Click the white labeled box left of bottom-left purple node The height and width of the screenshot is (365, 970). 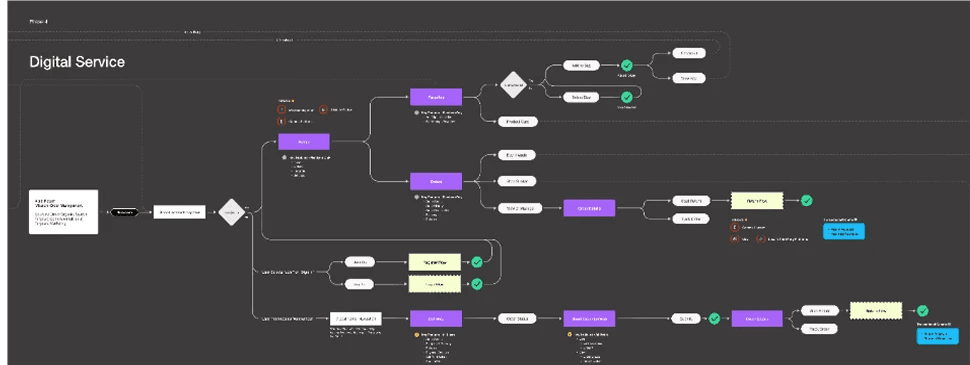tap(356, 319)
